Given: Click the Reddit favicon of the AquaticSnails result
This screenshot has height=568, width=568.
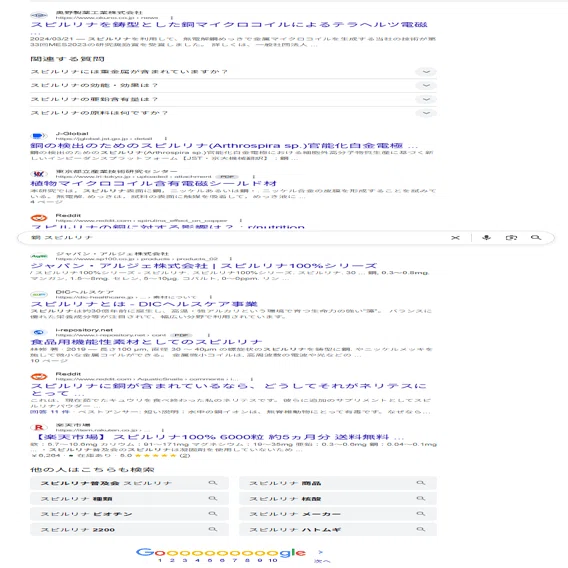Looking at the screenshot, I should click(39, 376).
